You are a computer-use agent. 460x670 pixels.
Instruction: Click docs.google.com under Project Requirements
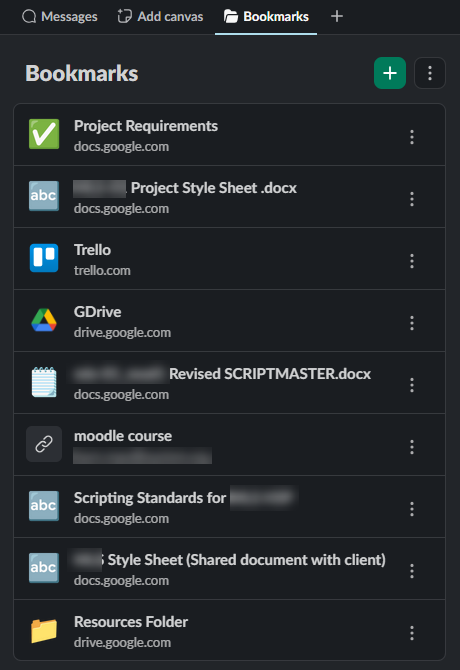click(121, 147)
